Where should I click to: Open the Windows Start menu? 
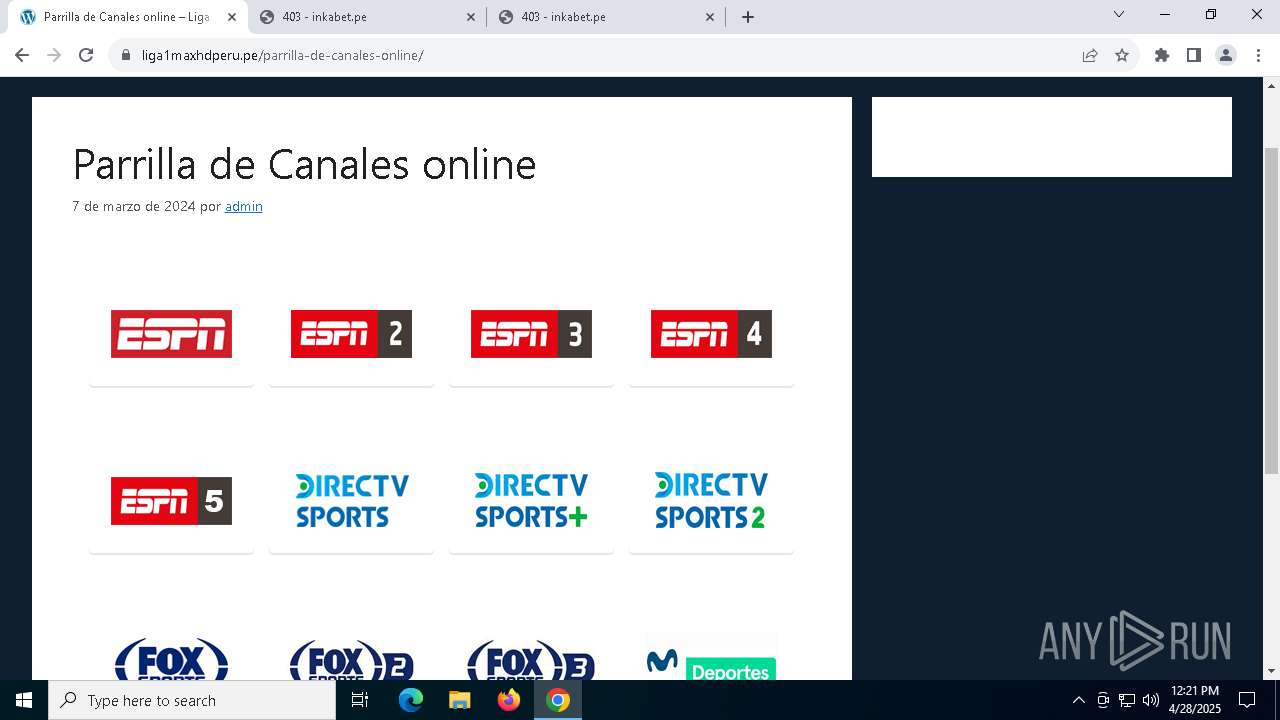click(x=24, y=700)
